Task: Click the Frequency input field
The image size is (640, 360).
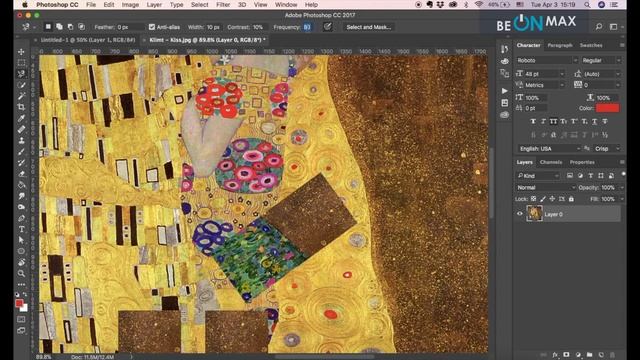Action: (307, 27)
